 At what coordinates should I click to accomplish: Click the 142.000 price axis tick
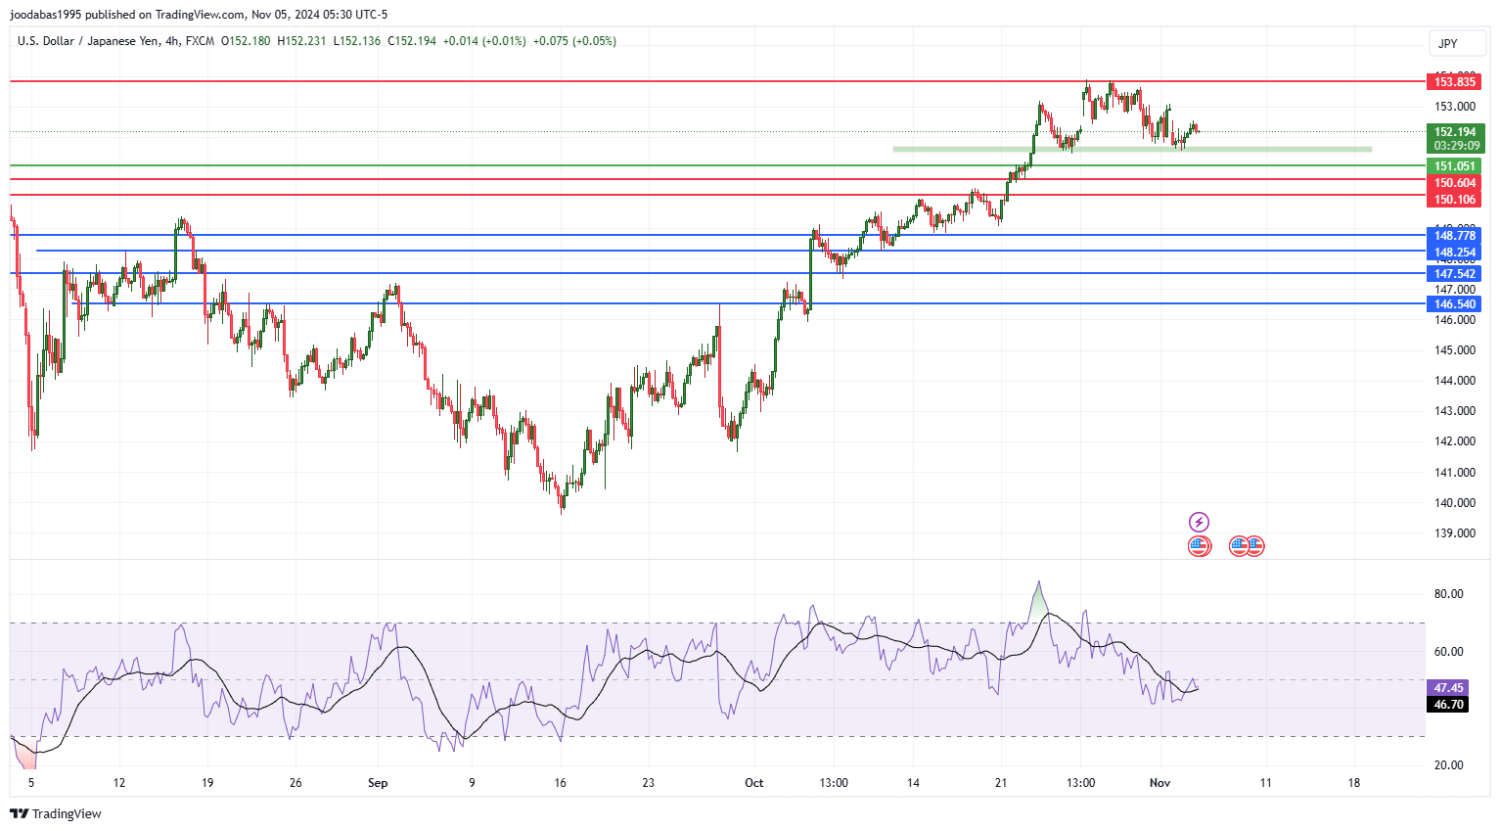point(1455,441)
